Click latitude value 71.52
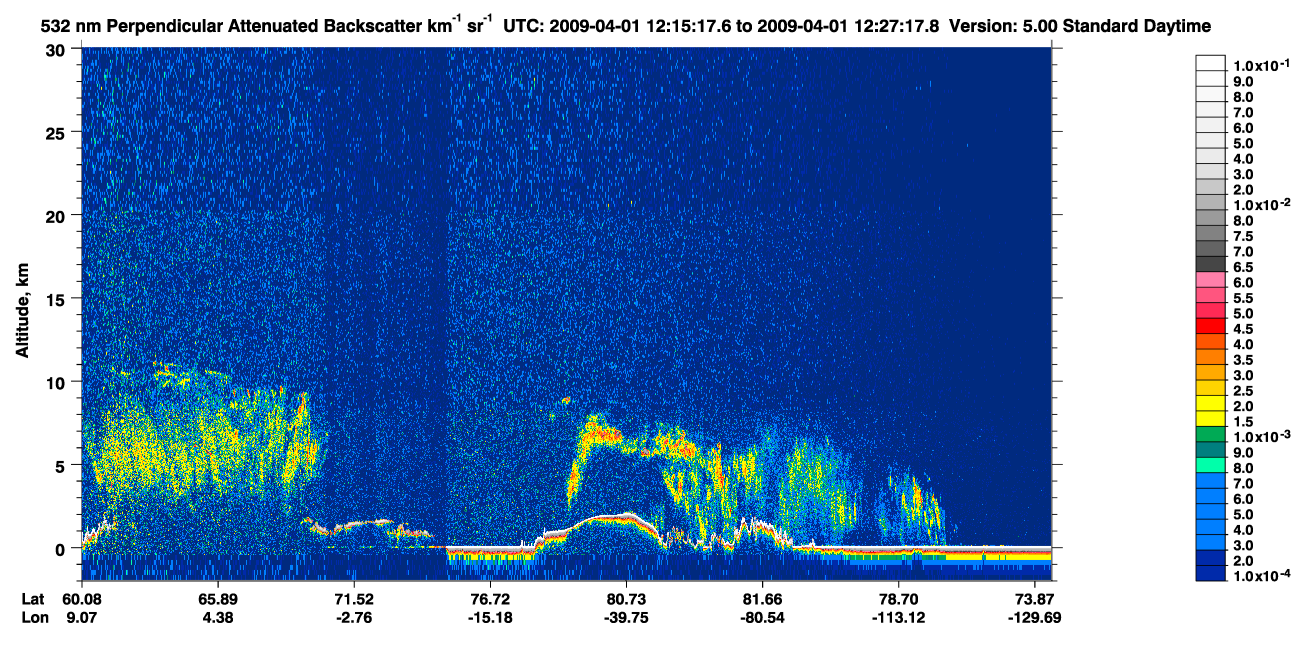This screenshot has width=1300, height=667. tap(354, 598)
